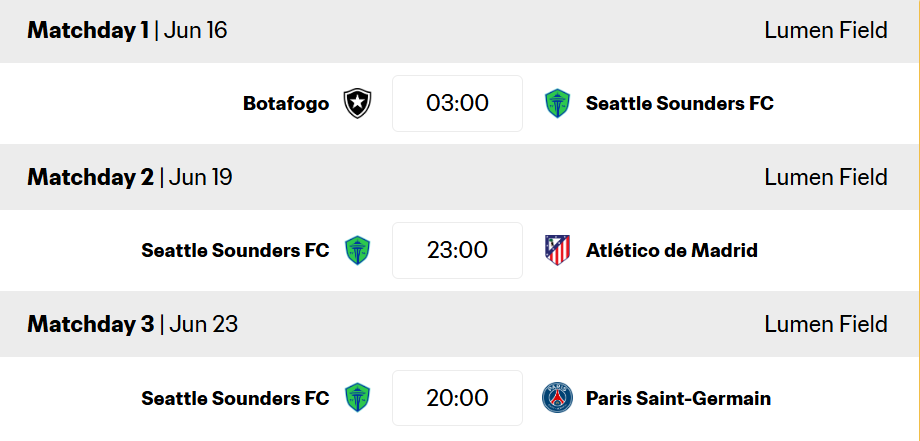Select the Matchday 2 Jun 19 header
The width and height of the screenshot is (920, 441).
click(129, 178)
